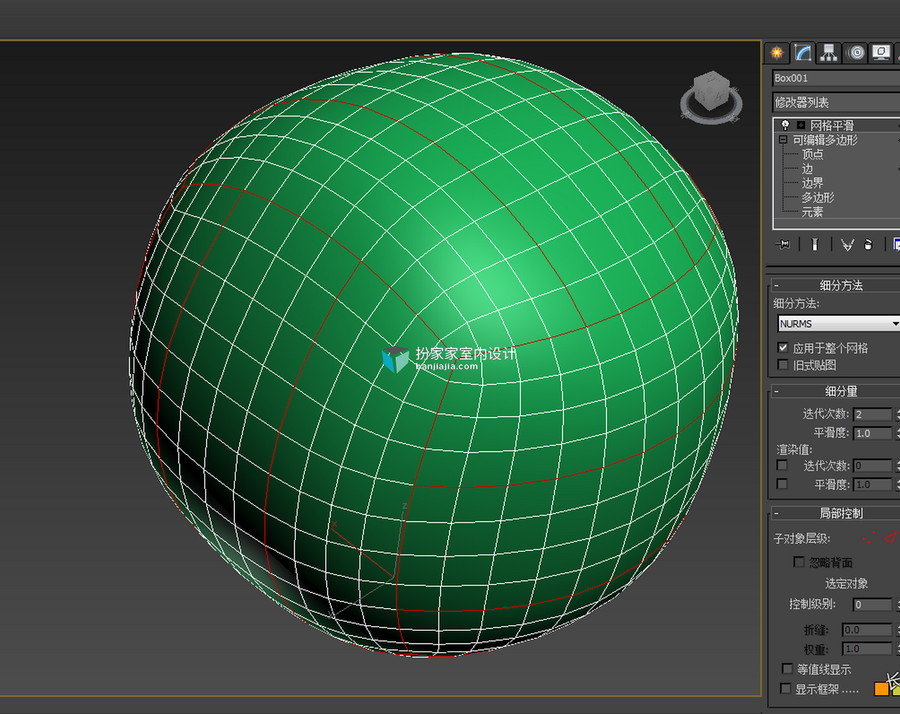Enable the 旧式贴图 checkbox
The image size is (900, 714).
pyautogui.click(x=782, y=364)
